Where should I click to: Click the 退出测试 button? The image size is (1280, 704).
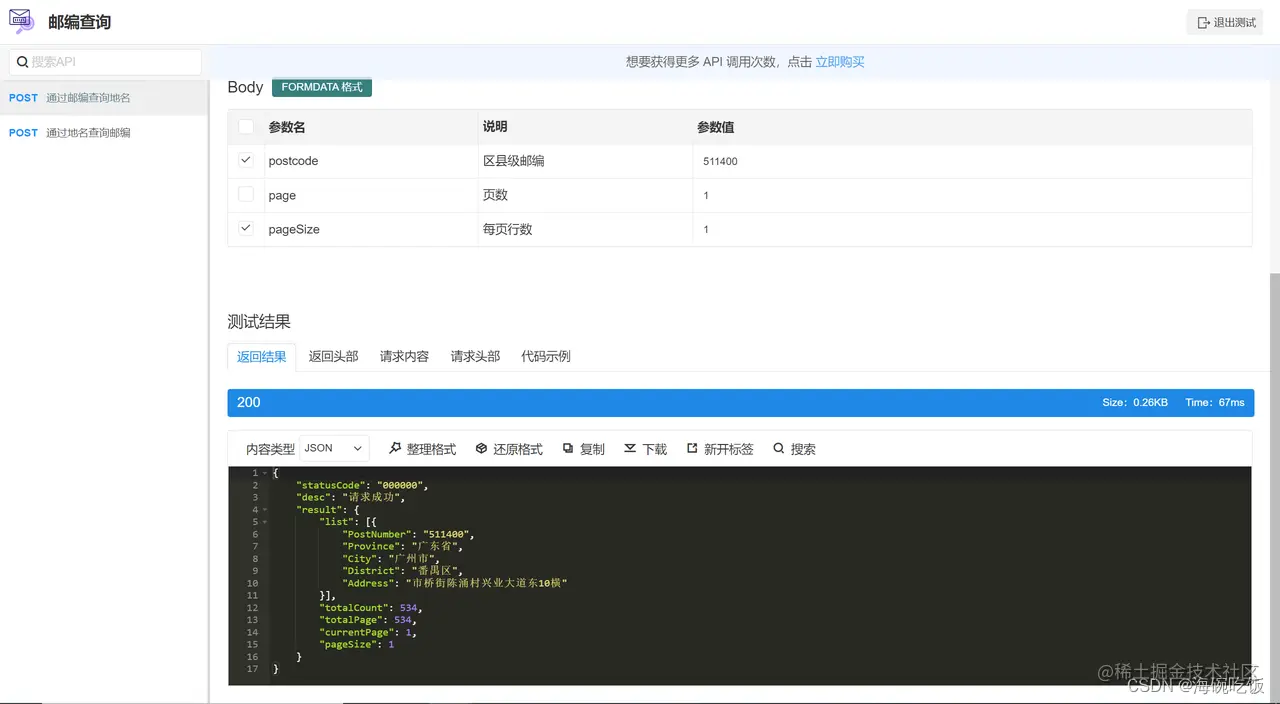[x=1226, y=22]
